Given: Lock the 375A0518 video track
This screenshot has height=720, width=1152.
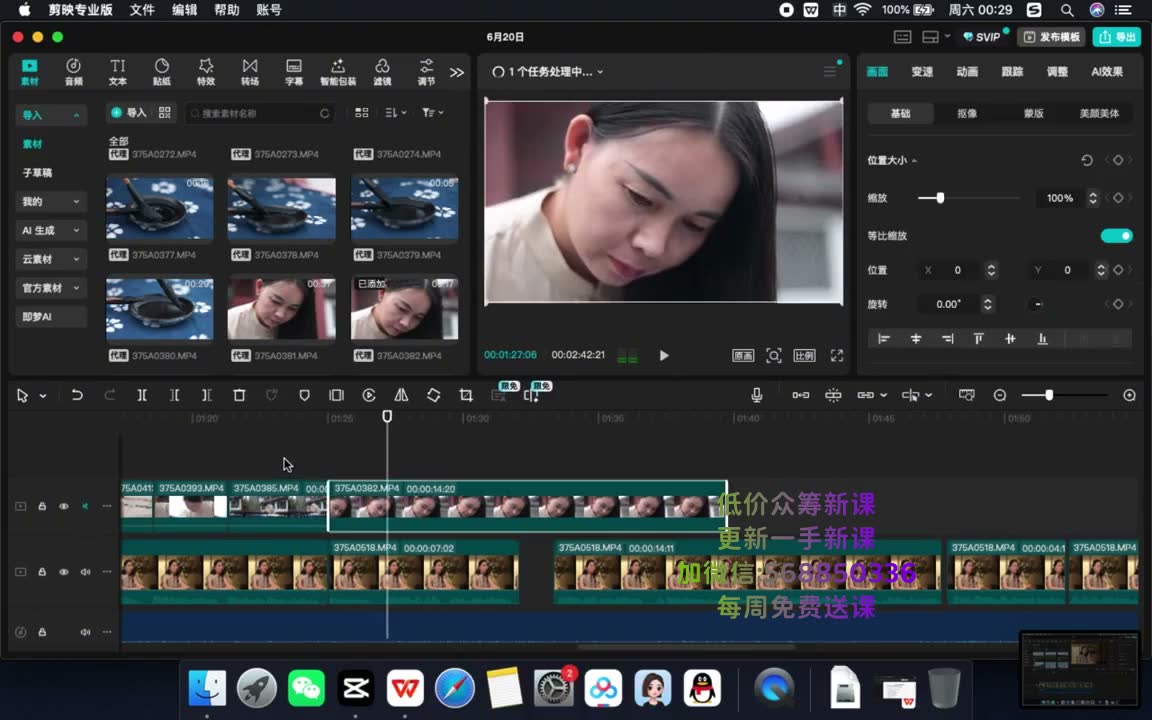Looking at the screenshot, I should tap(42, 572).
